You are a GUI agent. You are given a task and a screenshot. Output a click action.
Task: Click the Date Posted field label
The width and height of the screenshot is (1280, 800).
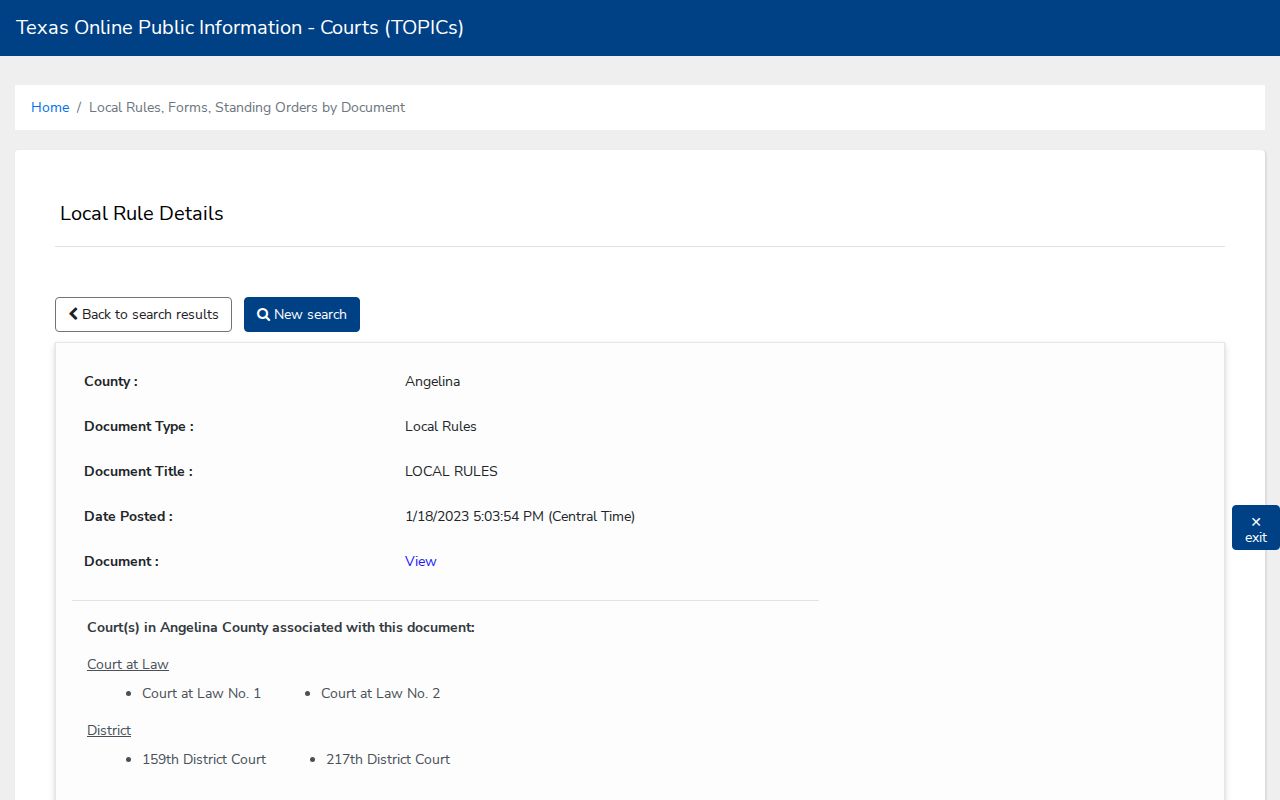click(x=128, y=516)
